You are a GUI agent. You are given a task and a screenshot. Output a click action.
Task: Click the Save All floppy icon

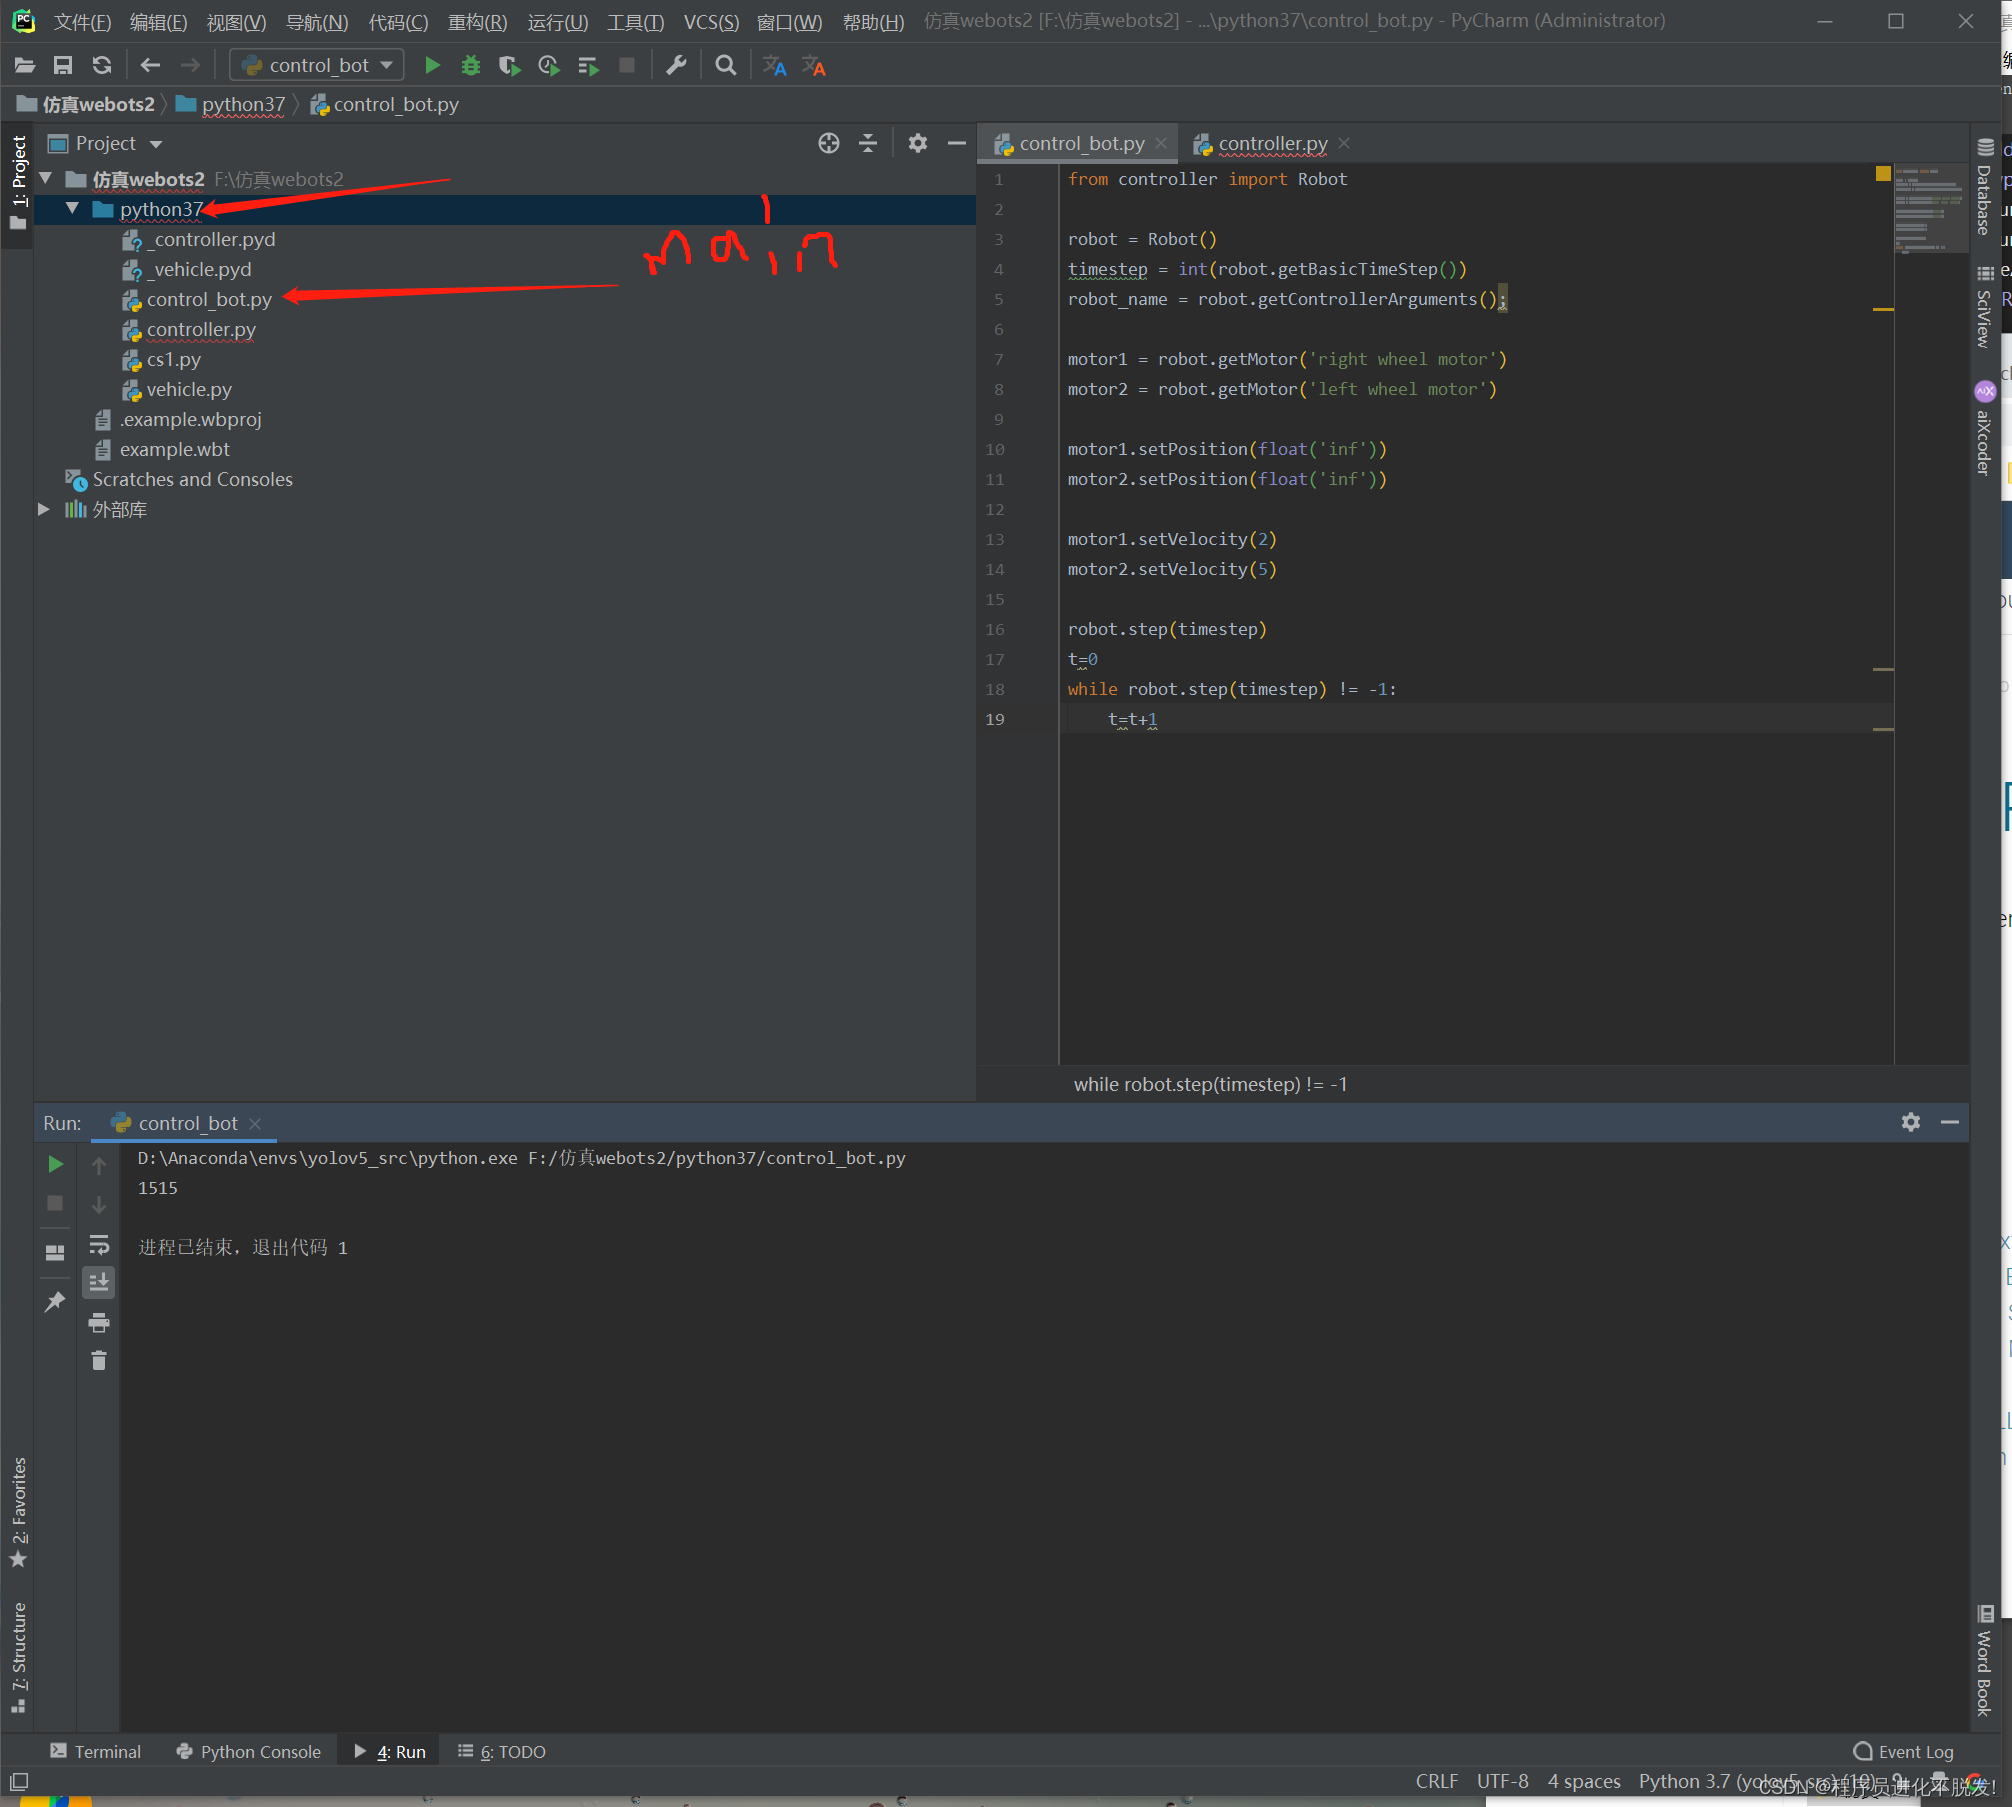(62, 66)
